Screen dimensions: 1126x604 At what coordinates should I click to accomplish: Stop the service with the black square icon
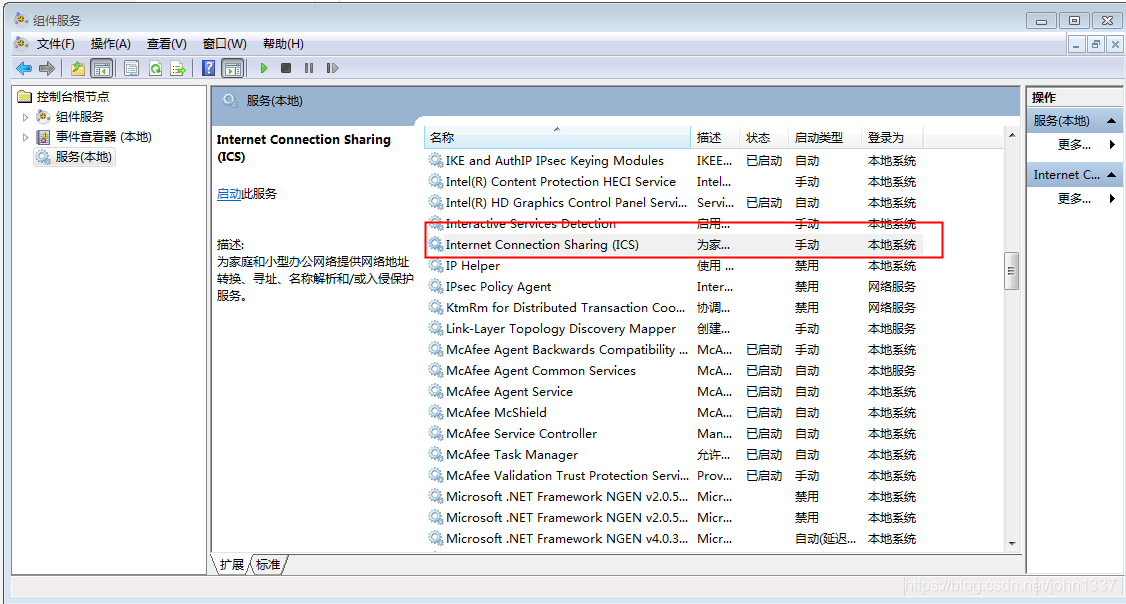click(x=287, y=68)
